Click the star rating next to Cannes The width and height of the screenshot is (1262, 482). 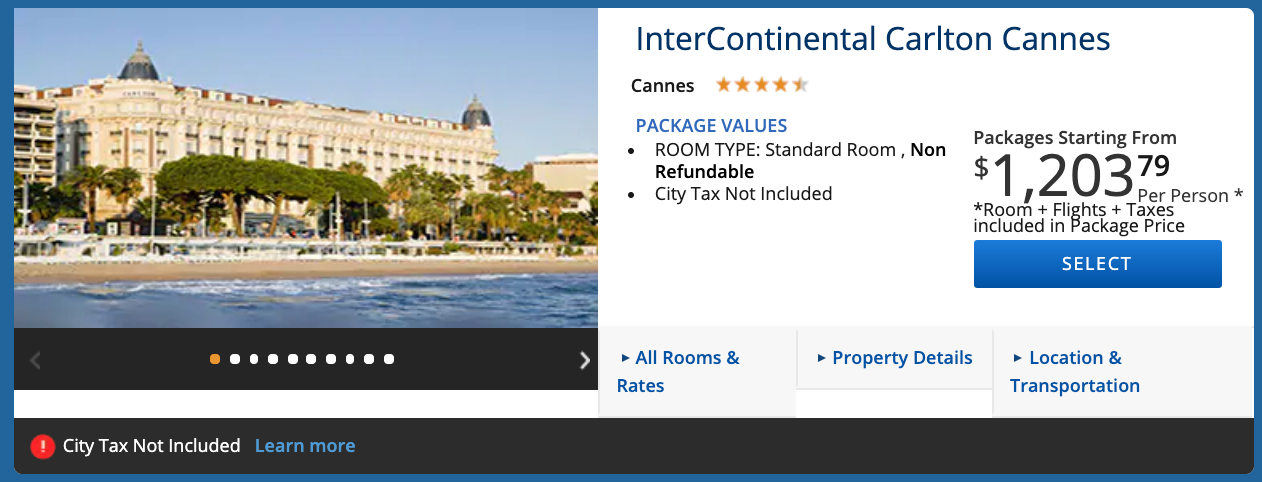tap(761, 85)
